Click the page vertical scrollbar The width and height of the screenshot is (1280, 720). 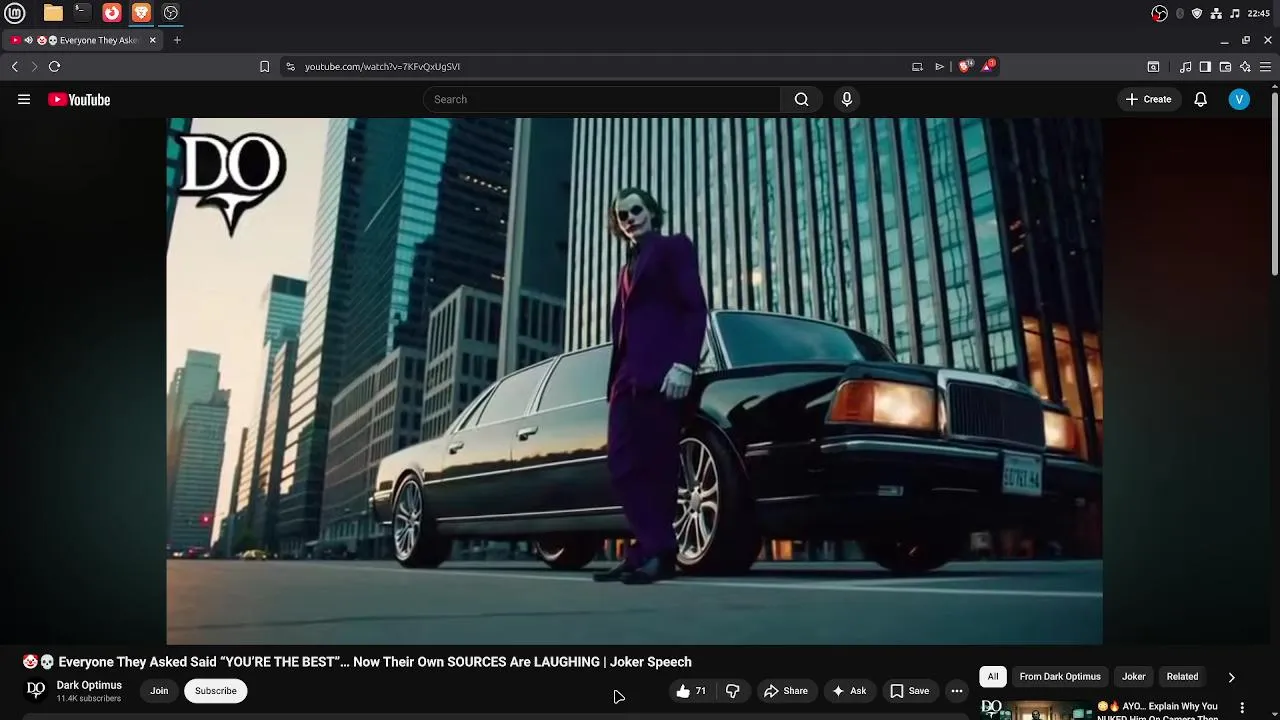pyautogui.click(x=1275, y=182)
